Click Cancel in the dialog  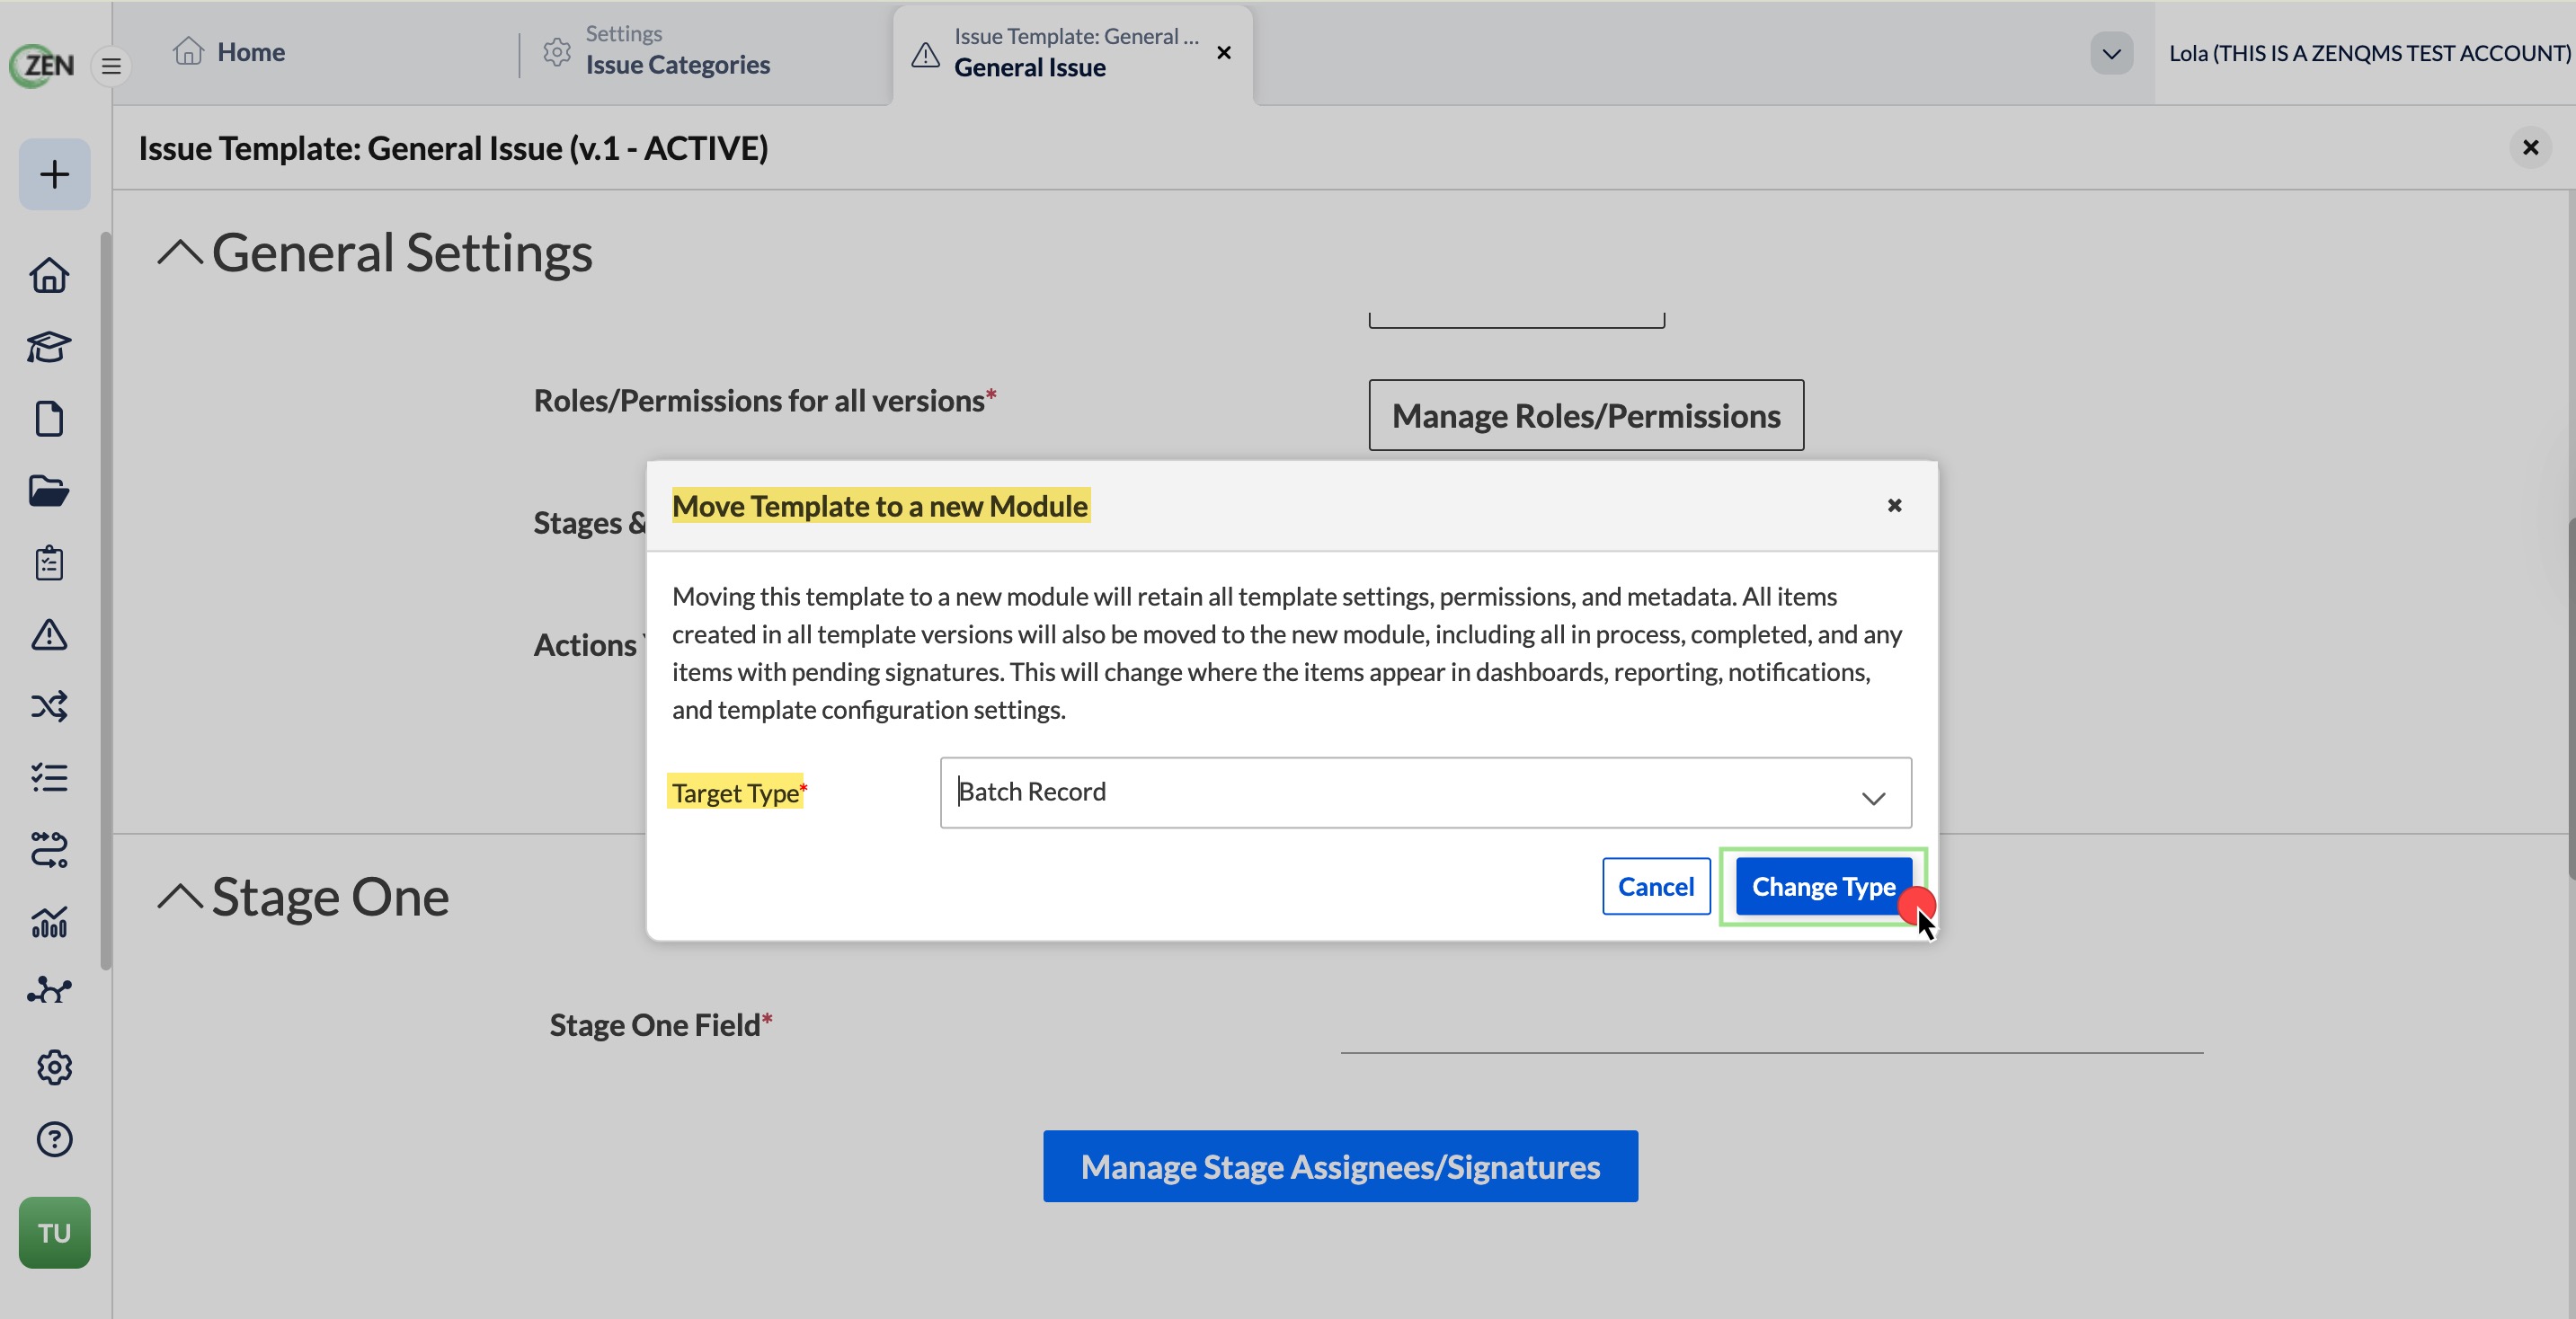[1655, 886]
